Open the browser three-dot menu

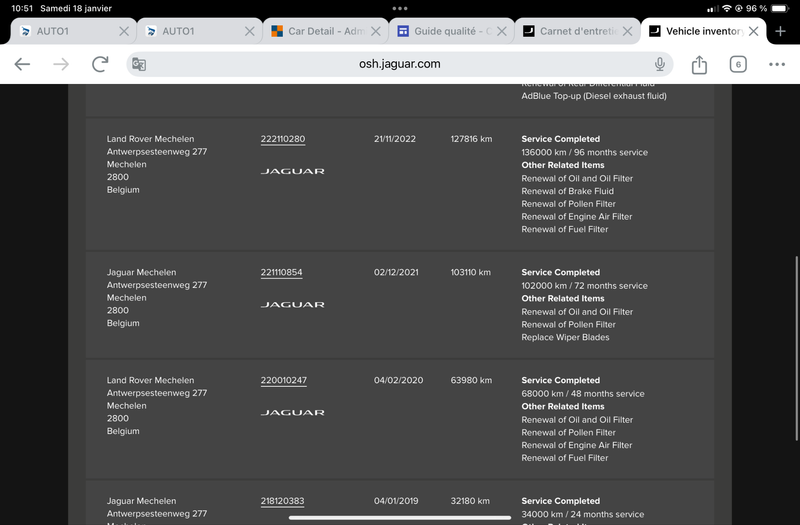(x=777, y=64)
